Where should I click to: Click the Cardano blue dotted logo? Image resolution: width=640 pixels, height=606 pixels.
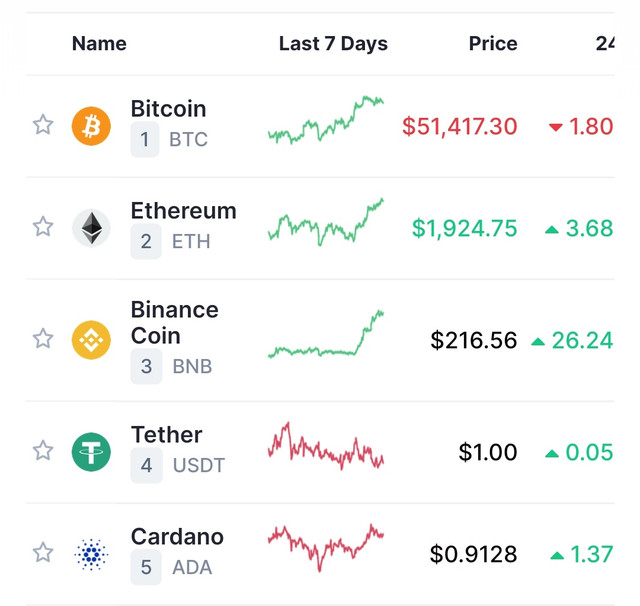click(x=91, y=554)
